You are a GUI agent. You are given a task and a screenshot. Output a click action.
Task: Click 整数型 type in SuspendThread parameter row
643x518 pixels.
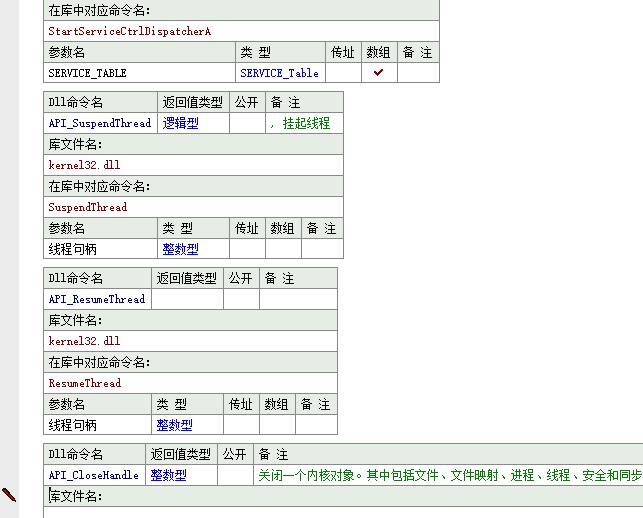181,249
